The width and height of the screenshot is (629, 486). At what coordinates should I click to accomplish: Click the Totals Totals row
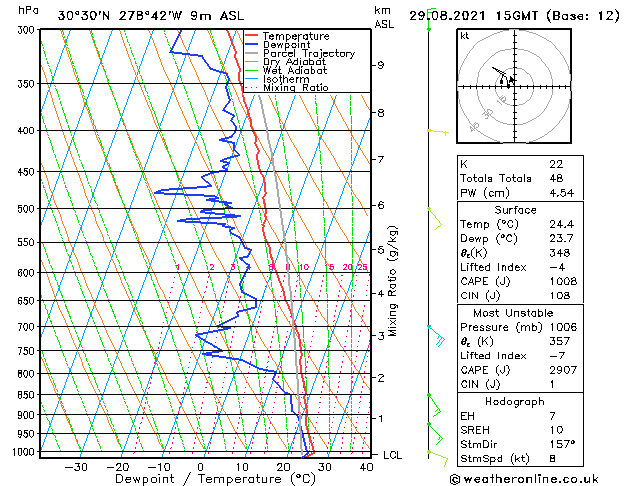point(520,178)
